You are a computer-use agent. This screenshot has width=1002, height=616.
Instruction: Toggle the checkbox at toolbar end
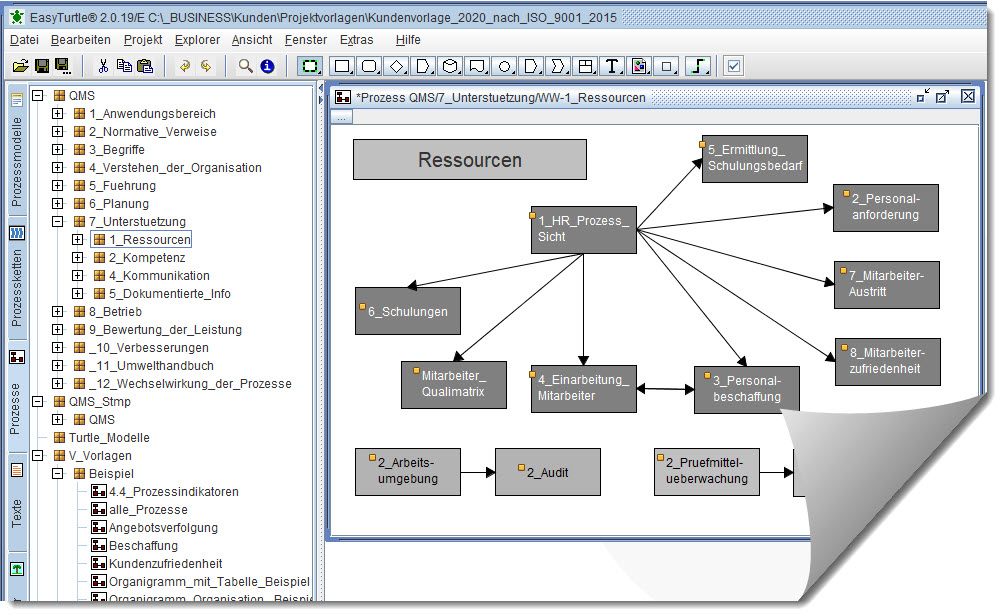pyautogui.click(x=734, y=66)
